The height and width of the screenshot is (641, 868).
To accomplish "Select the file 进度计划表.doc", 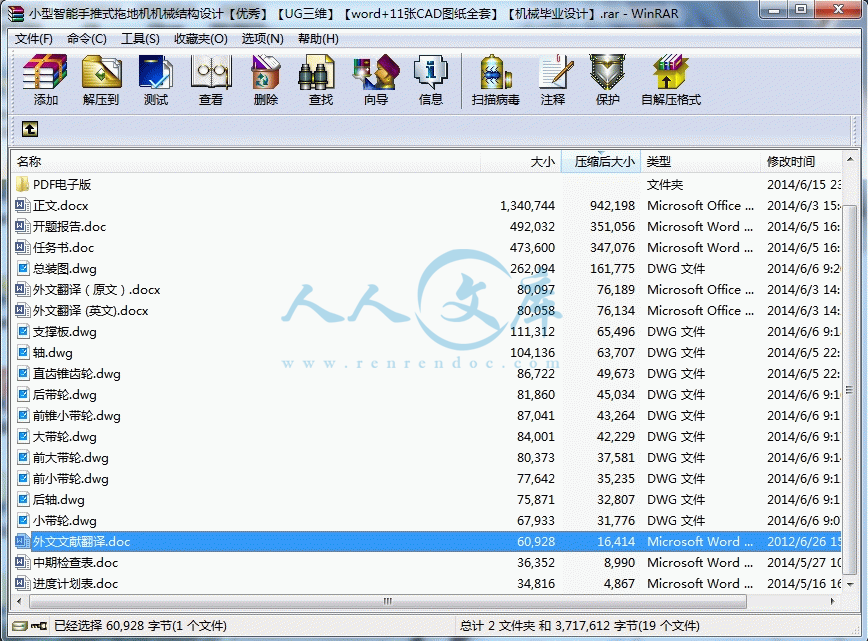I will tap(75, 584).
